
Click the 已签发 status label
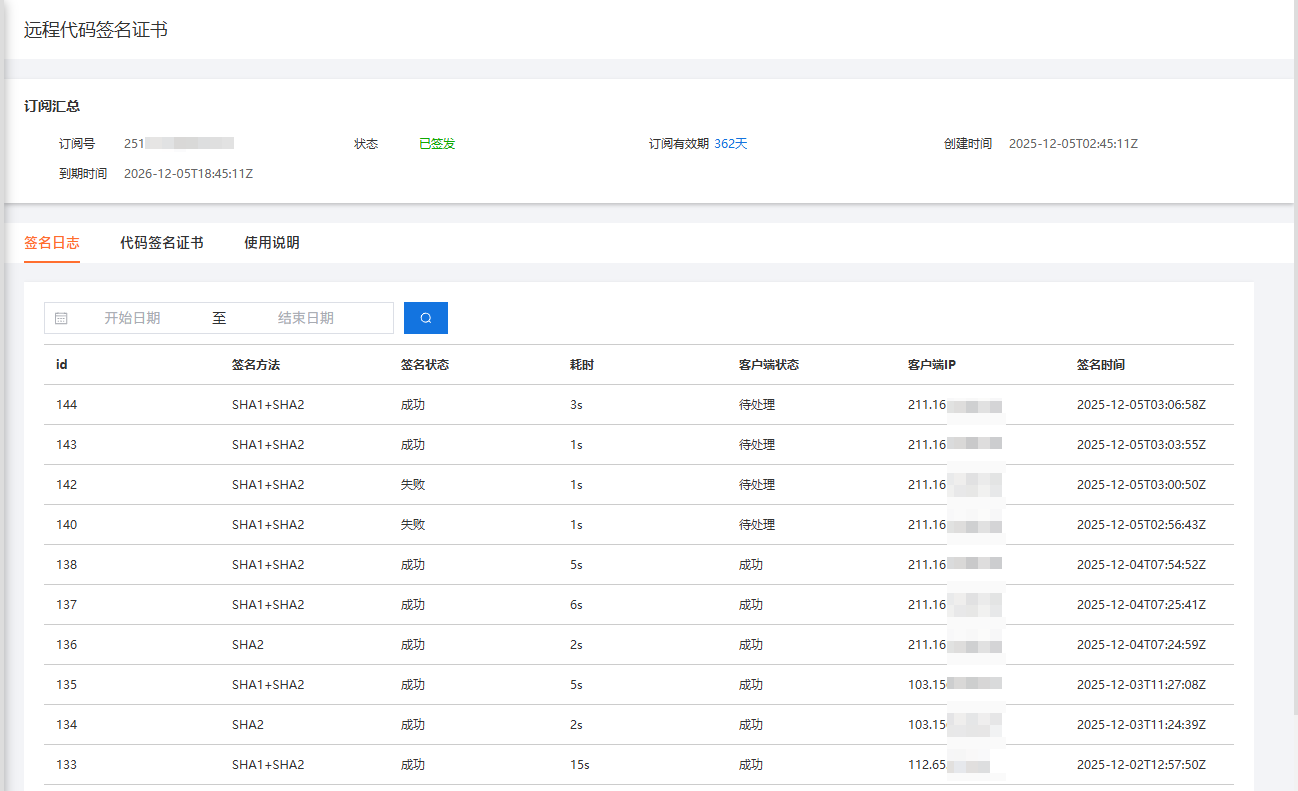pos(437,143)
